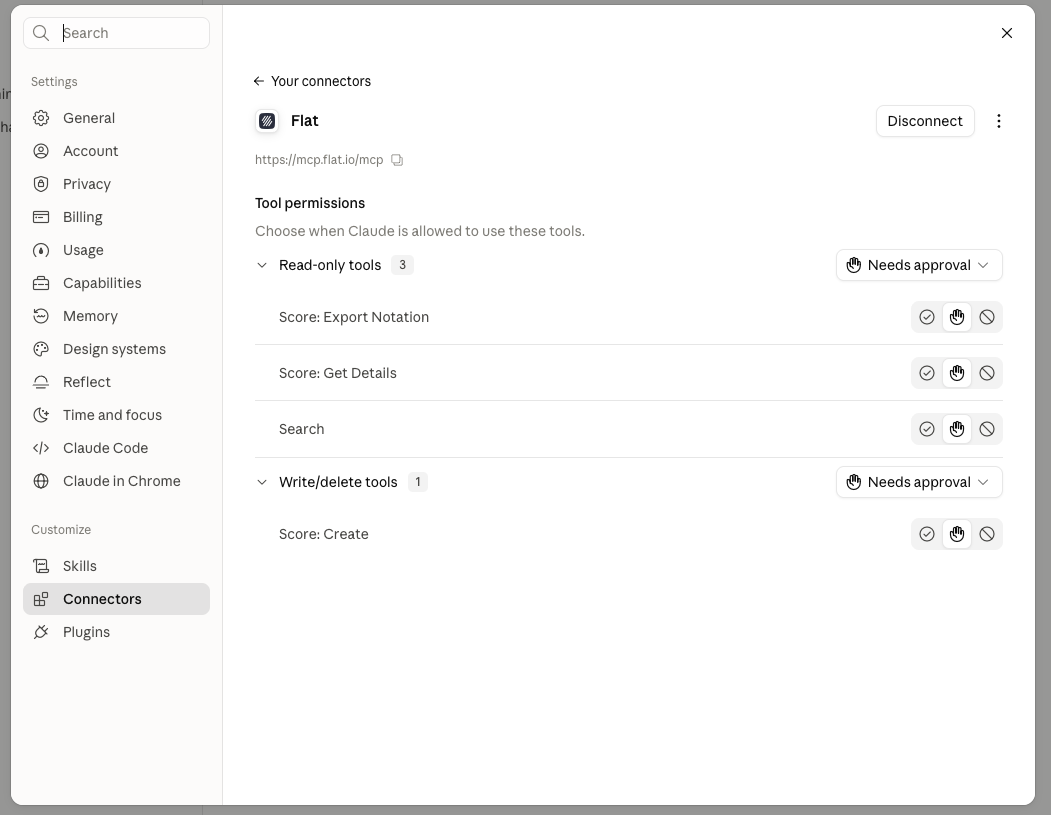Screen dimensions: 1051x815
Task: Set Score: Get Details to needs approval
Action: coord(957,373)
